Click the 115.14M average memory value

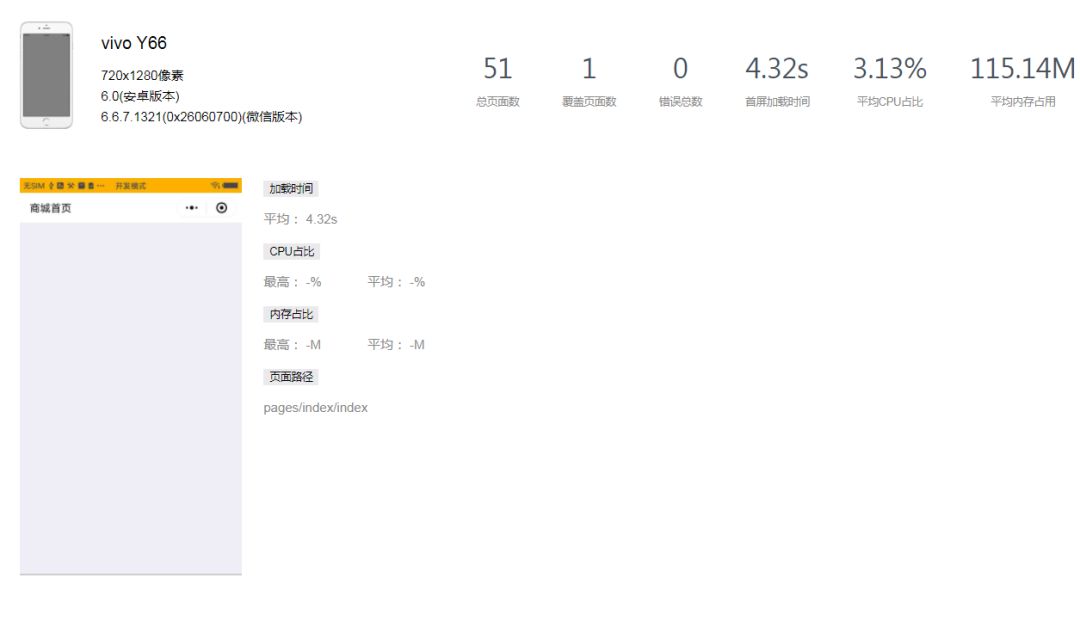click(x=1022, y=68)
